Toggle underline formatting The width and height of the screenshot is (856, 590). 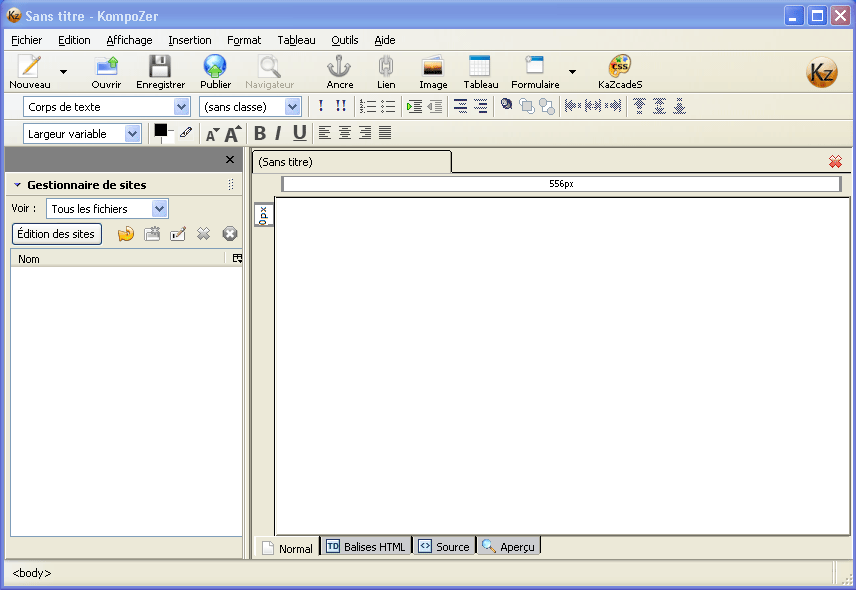(299, 133)
